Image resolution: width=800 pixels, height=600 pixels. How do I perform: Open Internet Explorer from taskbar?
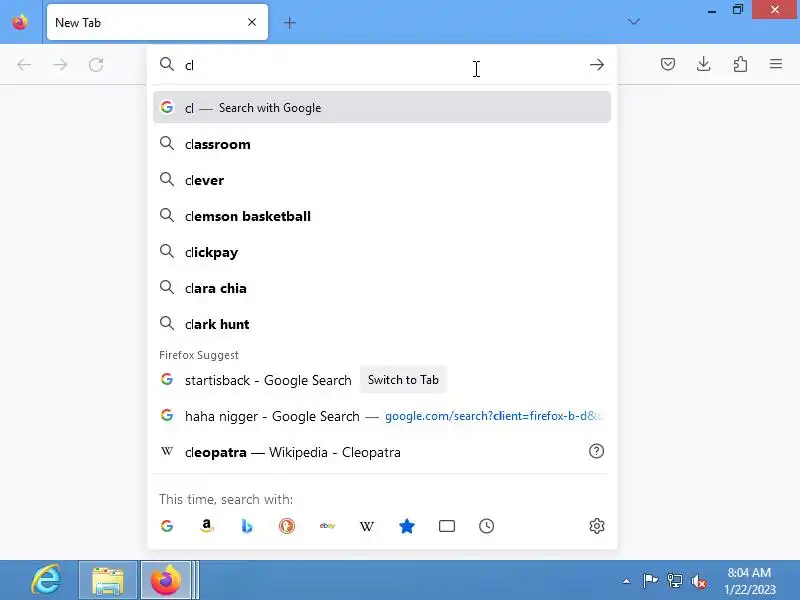click(46, 580)
